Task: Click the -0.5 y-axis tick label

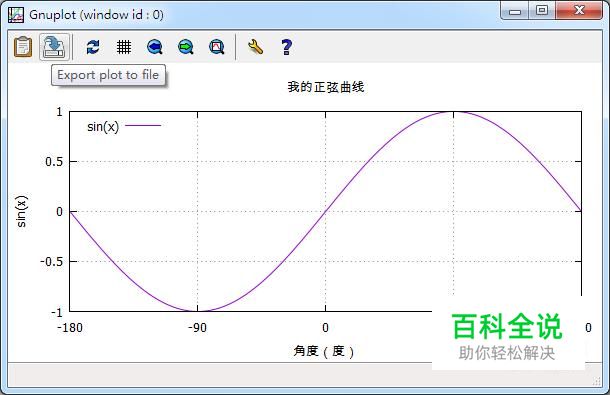Action: pos(51,262)
